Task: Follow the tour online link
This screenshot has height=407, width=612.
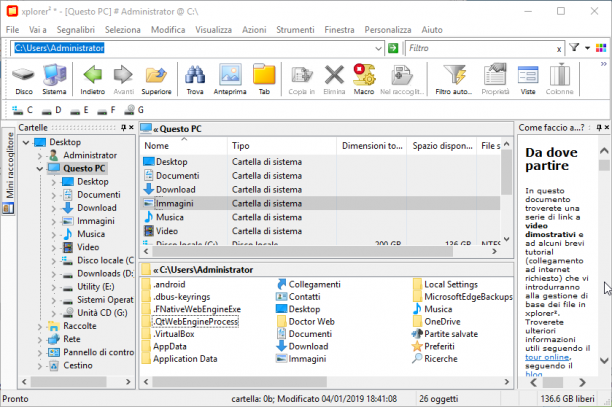Action: coord(547,357)
